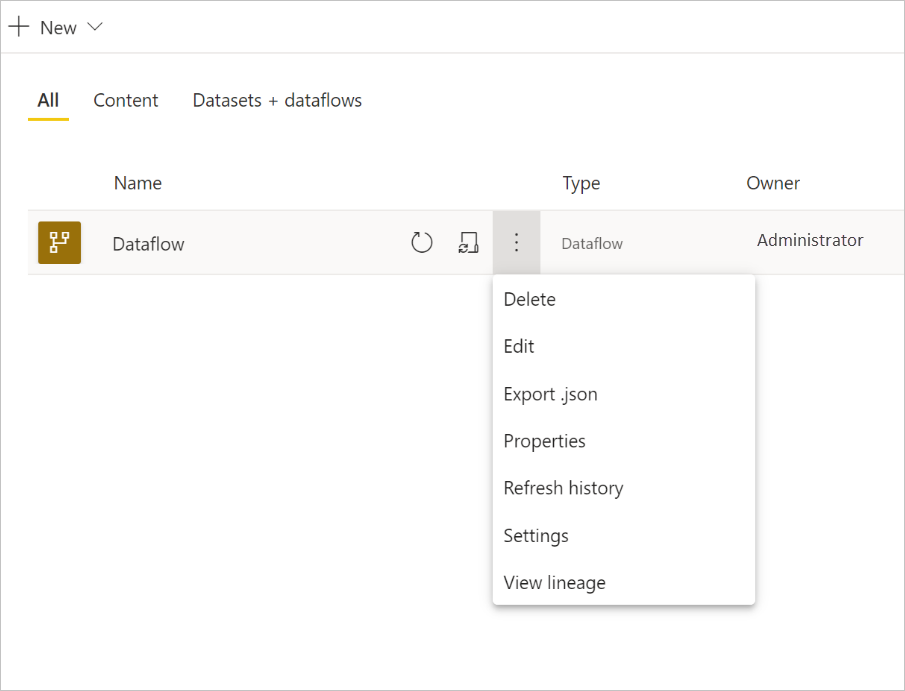The width and height of the screenshot is (905, 691).
Task: Select Delete from the context menu
Action: pyautogui.click(x=529, y=299)
